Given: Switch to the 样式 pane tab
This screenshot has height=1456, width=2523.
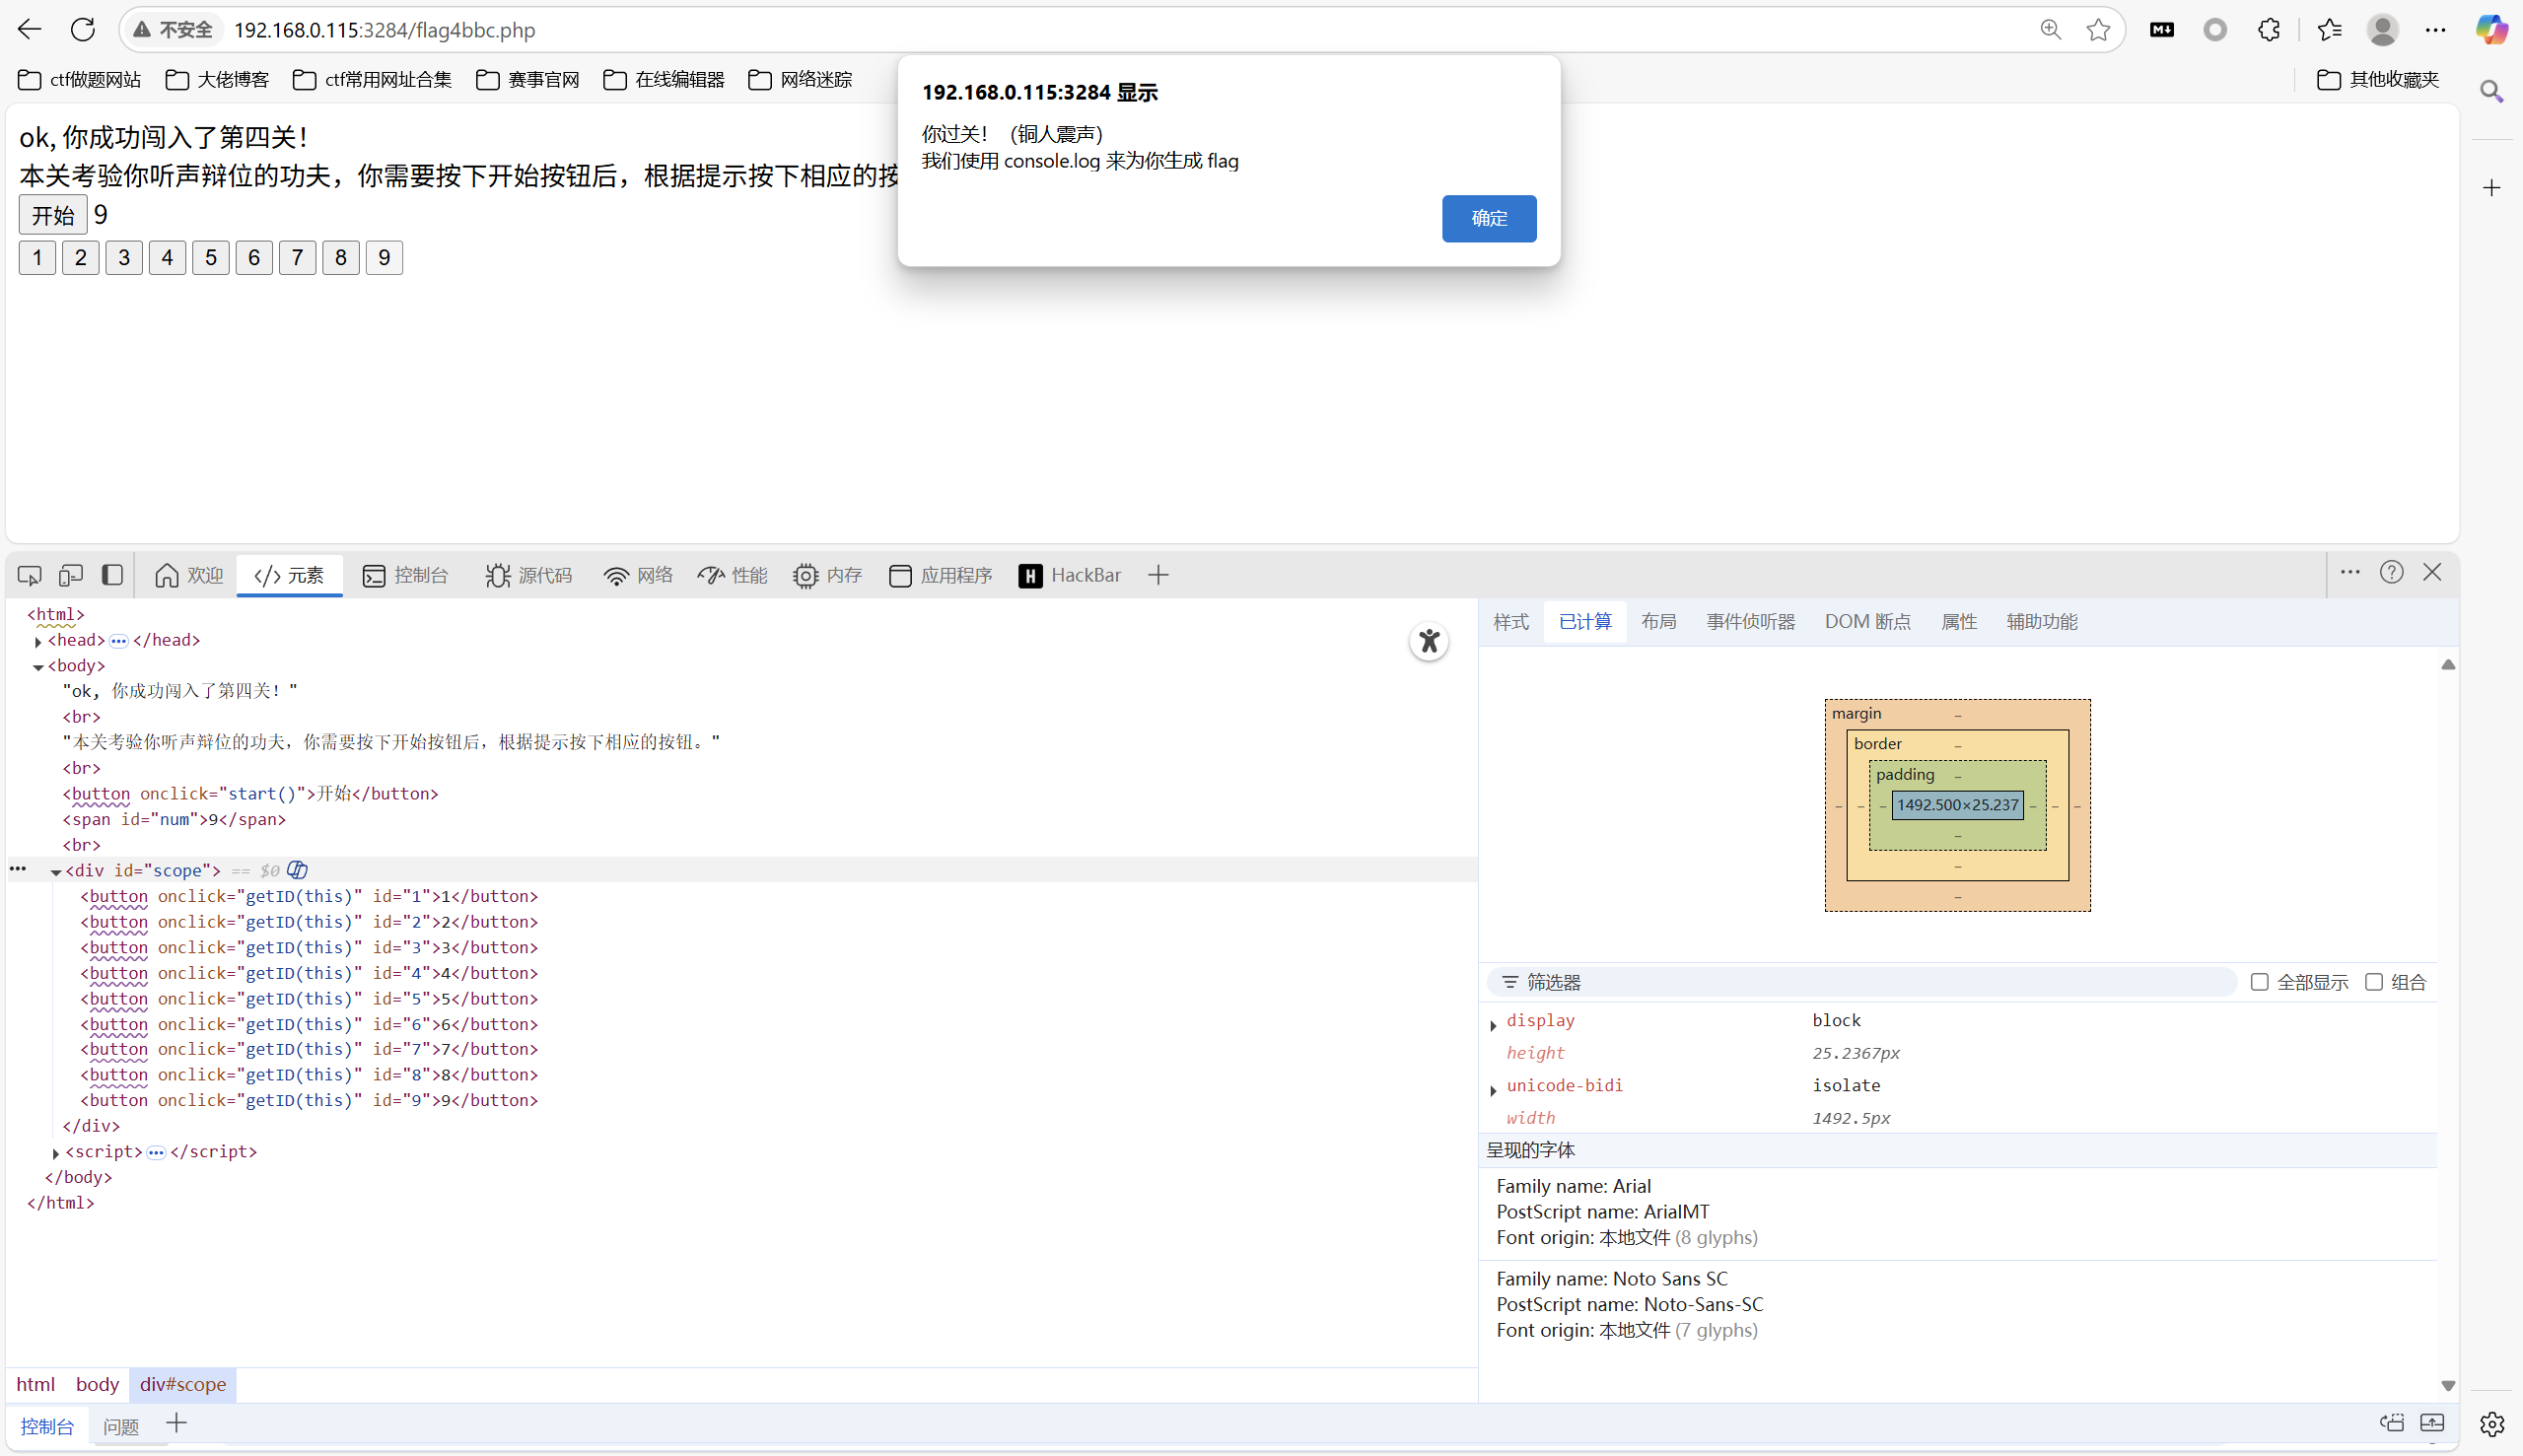Looking at the screenshot, I should (x=1510, y=622).
